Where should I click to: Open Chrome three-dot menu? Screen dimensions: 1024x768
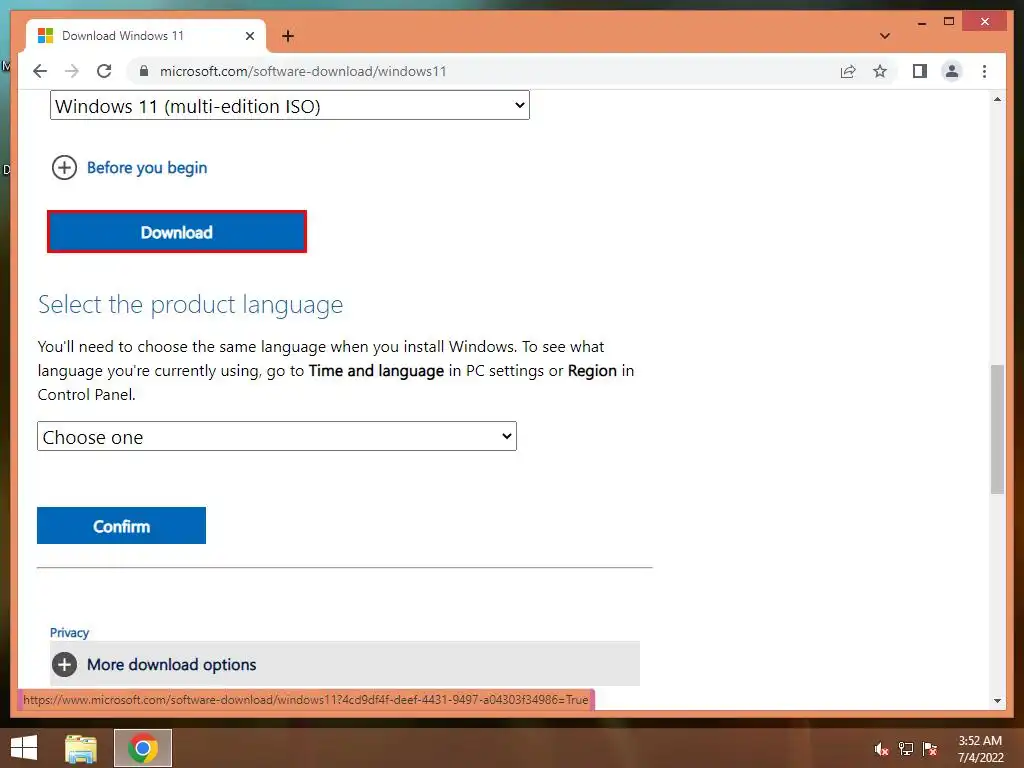984,71
